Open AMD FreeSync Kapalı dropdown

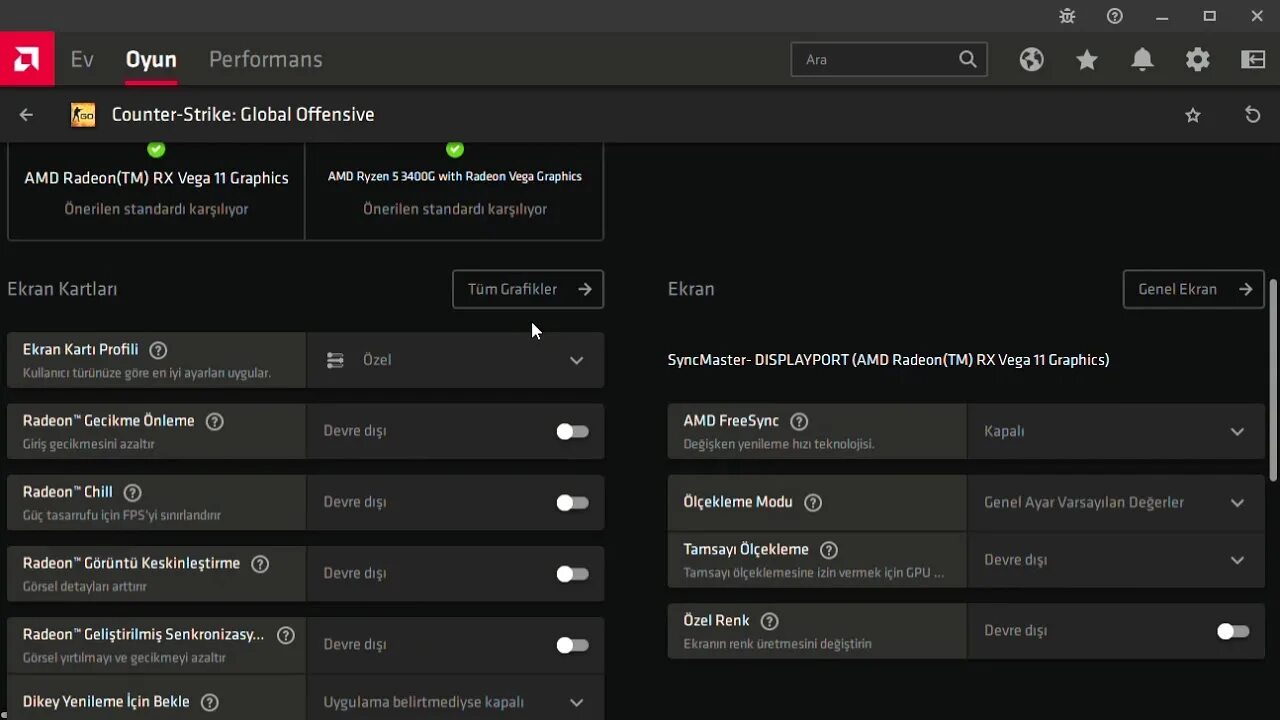(x=1116, y=432)
